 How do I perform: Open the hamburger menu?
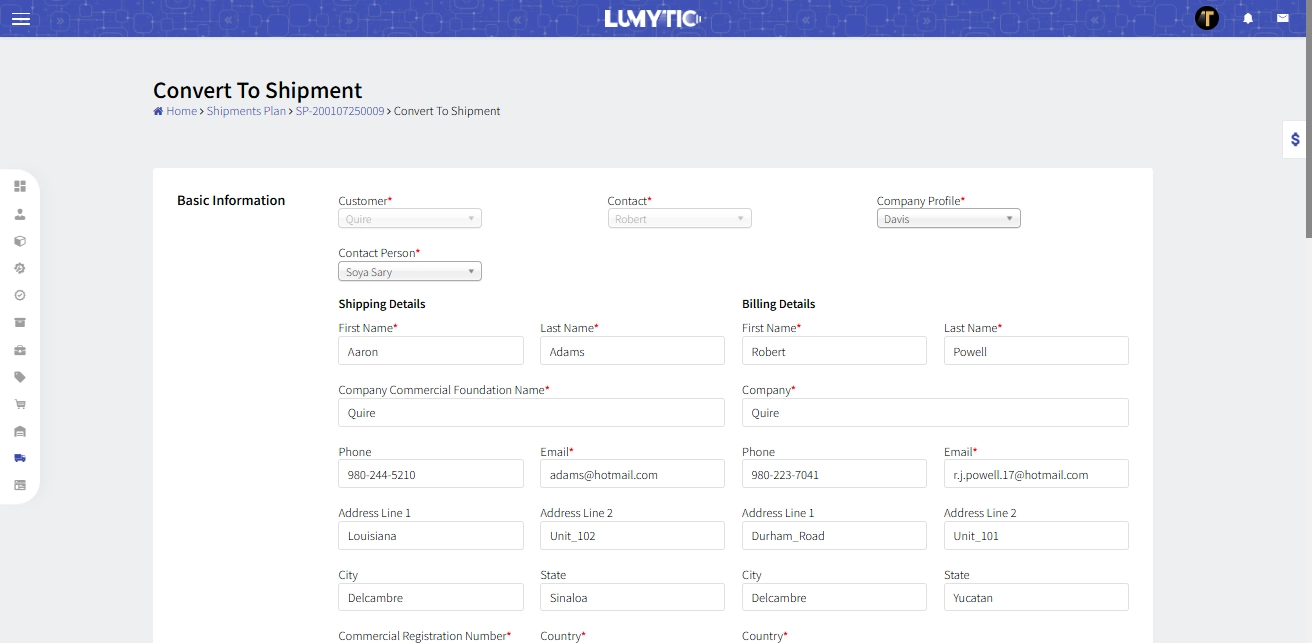(x=20, y=19)
